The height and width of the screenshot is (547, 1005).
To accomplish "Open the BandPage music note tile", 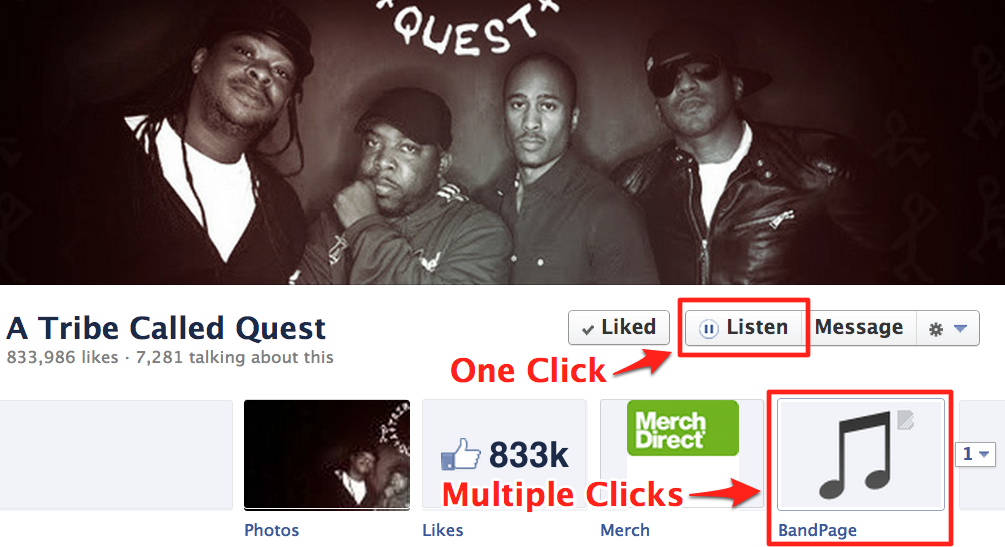I will tap(861, 454).
